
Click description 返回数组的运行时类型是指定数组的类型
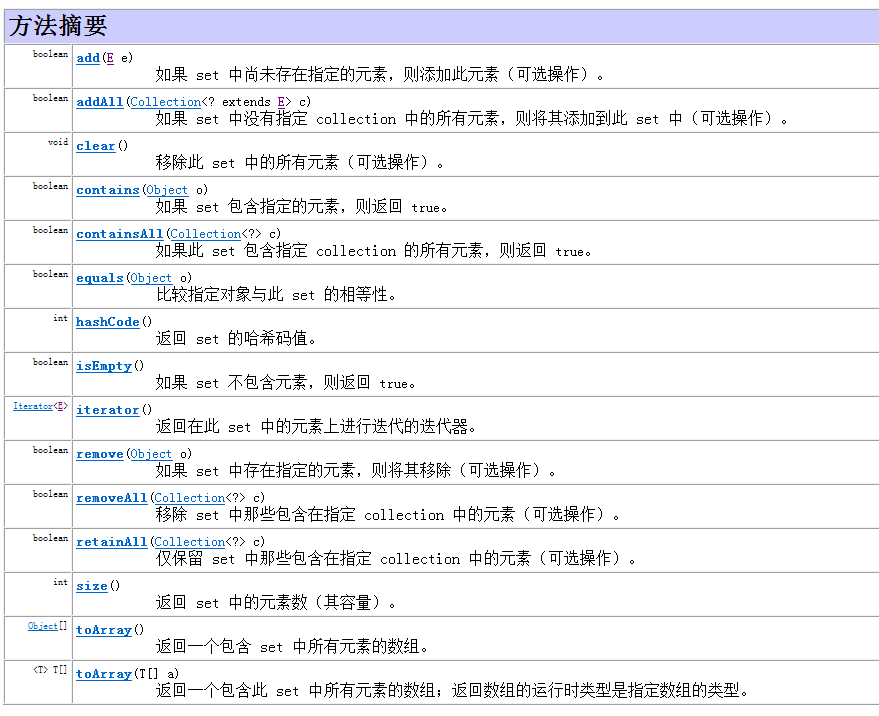click(x=600, y=691)
